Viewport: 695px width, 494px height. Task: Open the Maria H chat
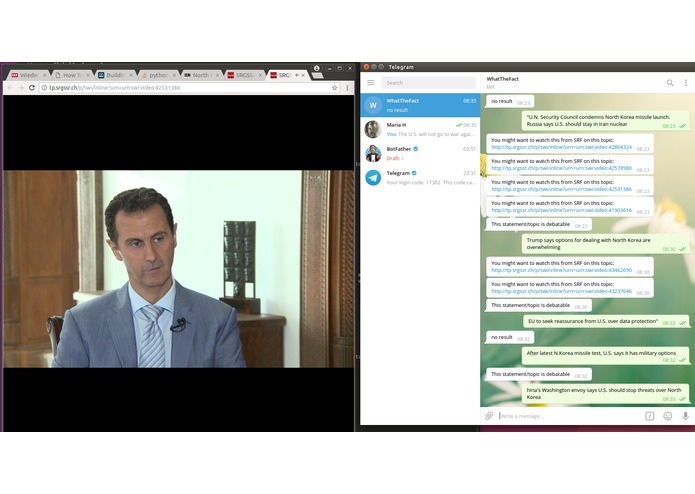point(420,129)
